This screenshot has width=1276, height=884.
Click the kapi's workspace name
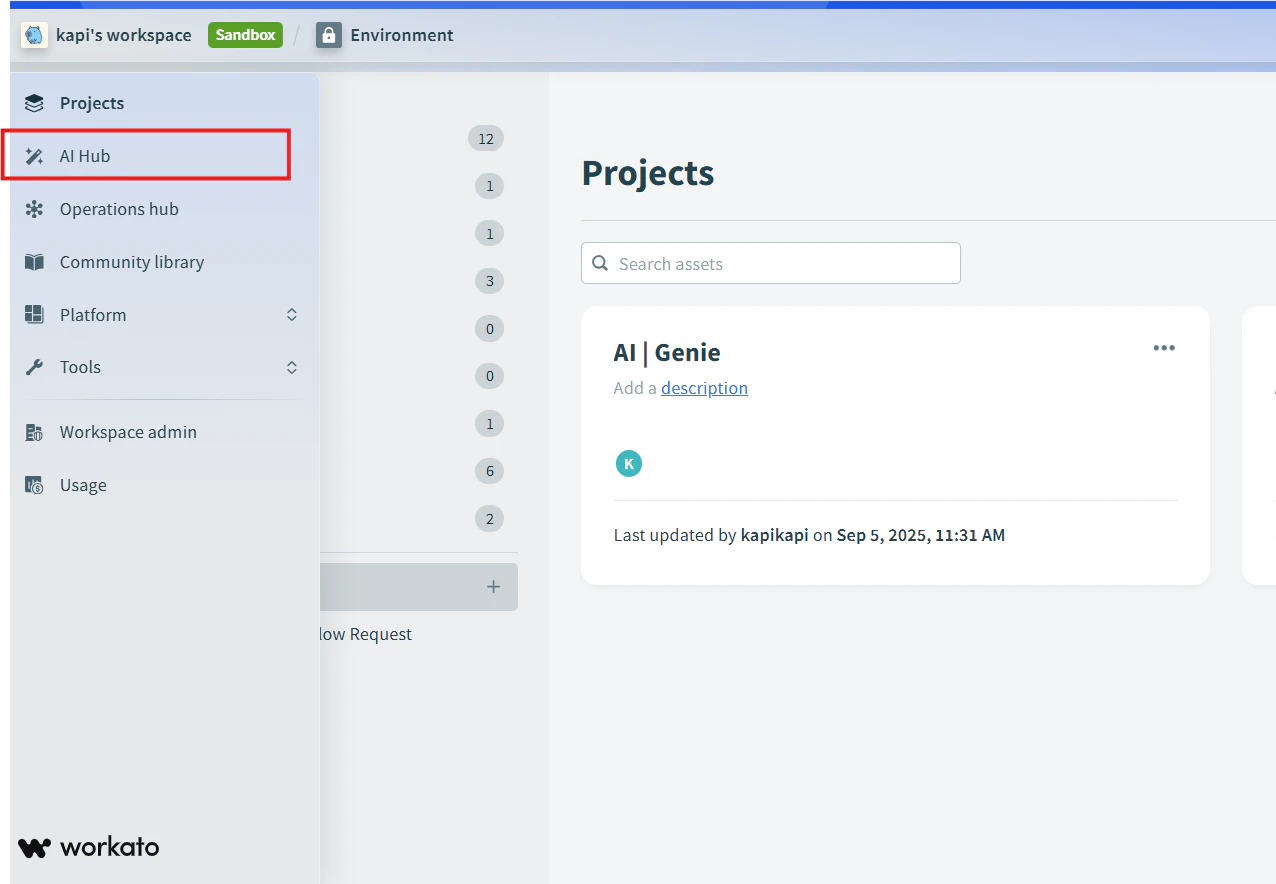tap(123, 35)
